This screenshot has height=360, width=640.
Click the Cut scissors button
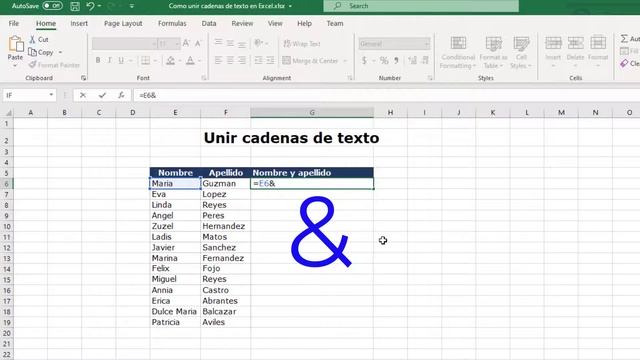pyautogui.click(x=39, y=39)
